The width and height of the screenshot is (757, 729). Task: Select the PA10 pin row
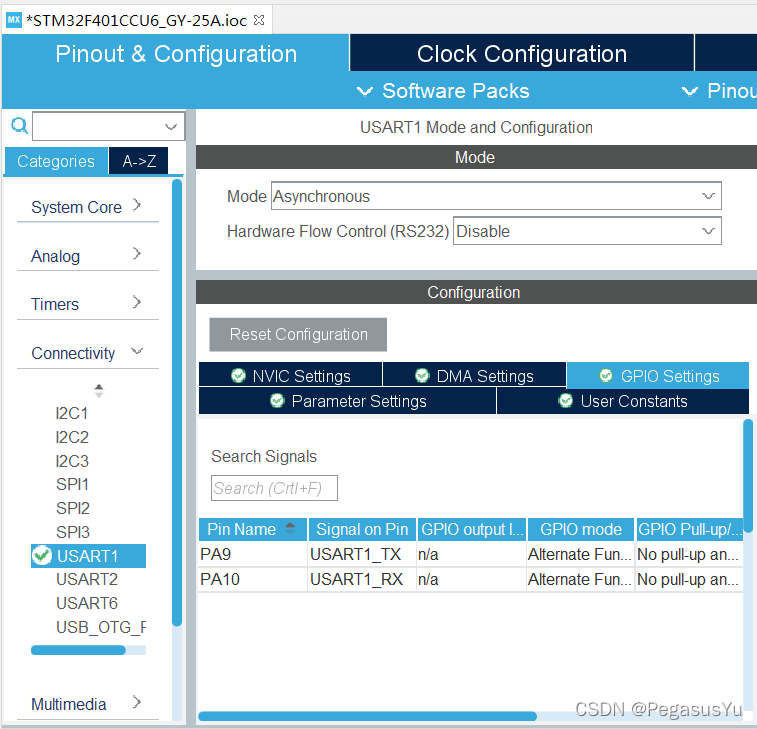point(471,579)
